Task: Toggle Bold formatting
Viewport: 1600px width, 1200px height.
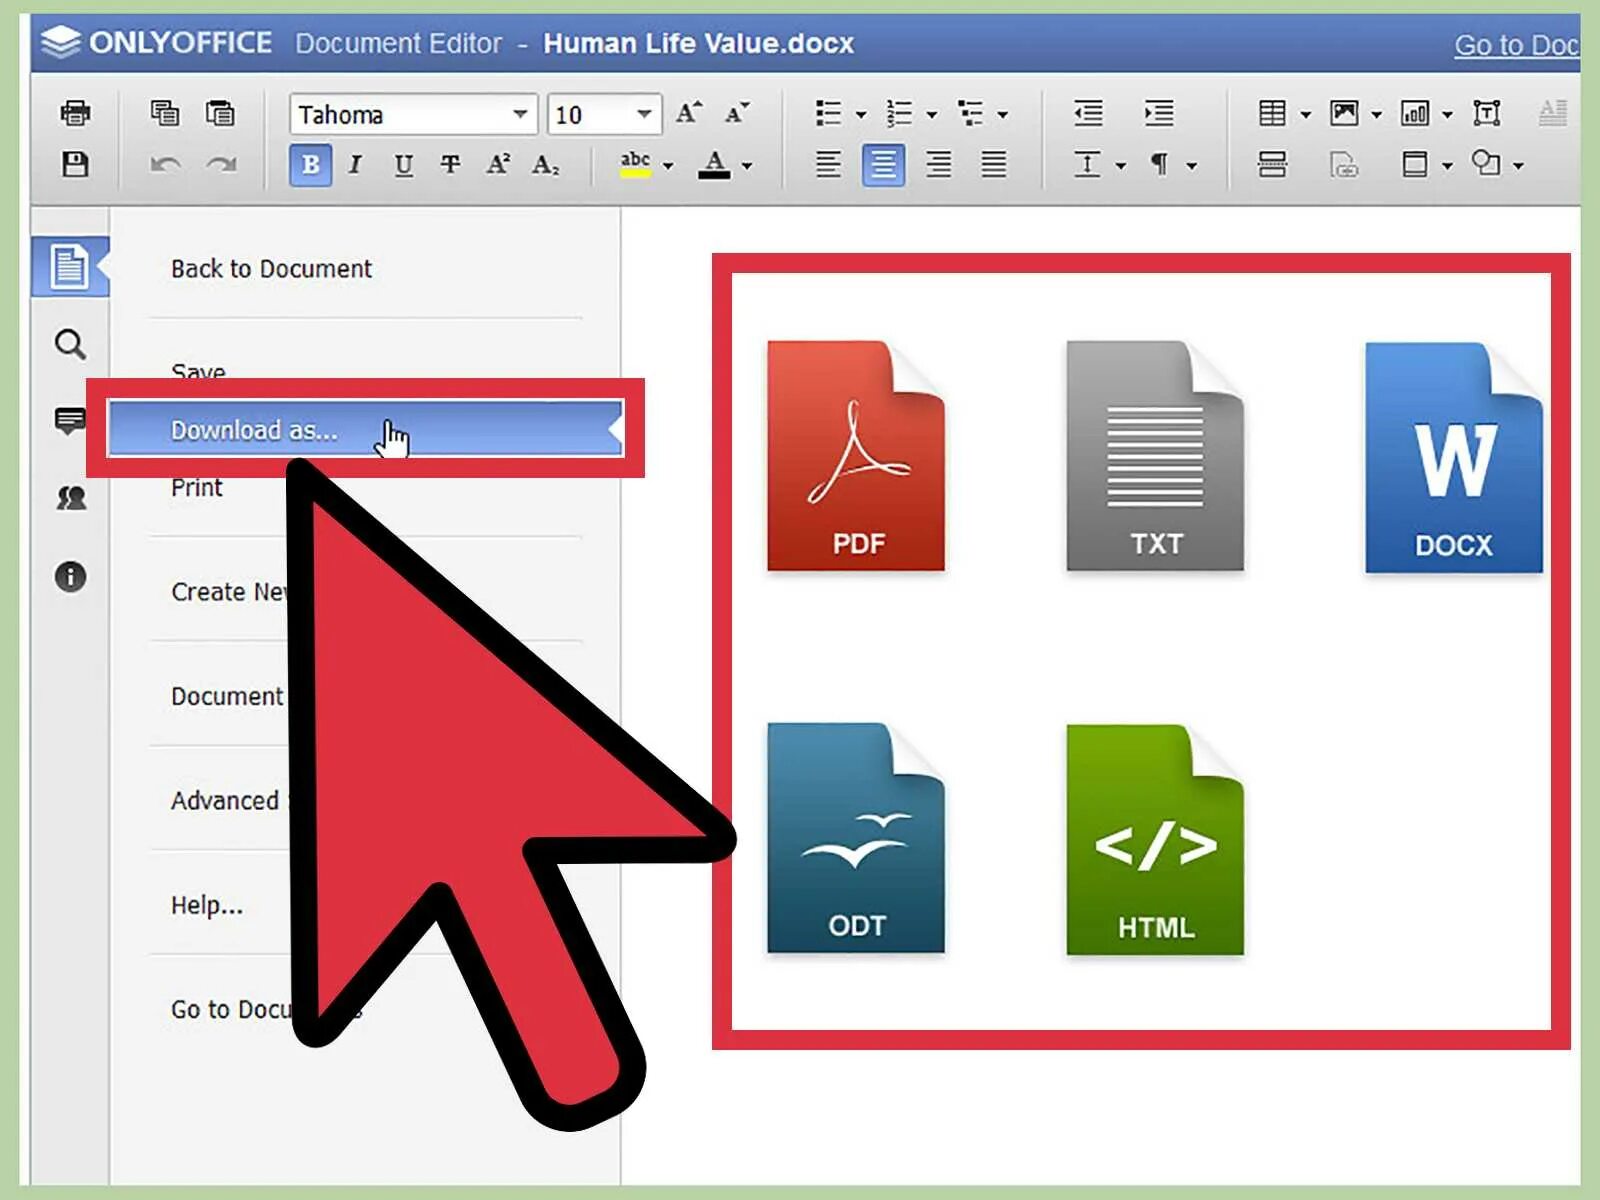Action: (x=310, y=165)
